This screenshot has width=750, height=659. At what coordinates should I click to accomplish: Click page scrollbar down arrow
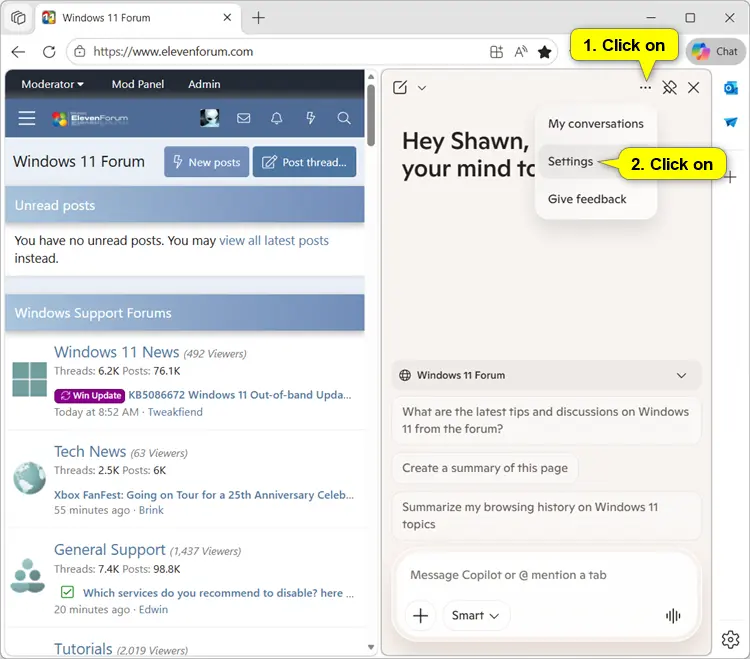click(x=371, y=648)
